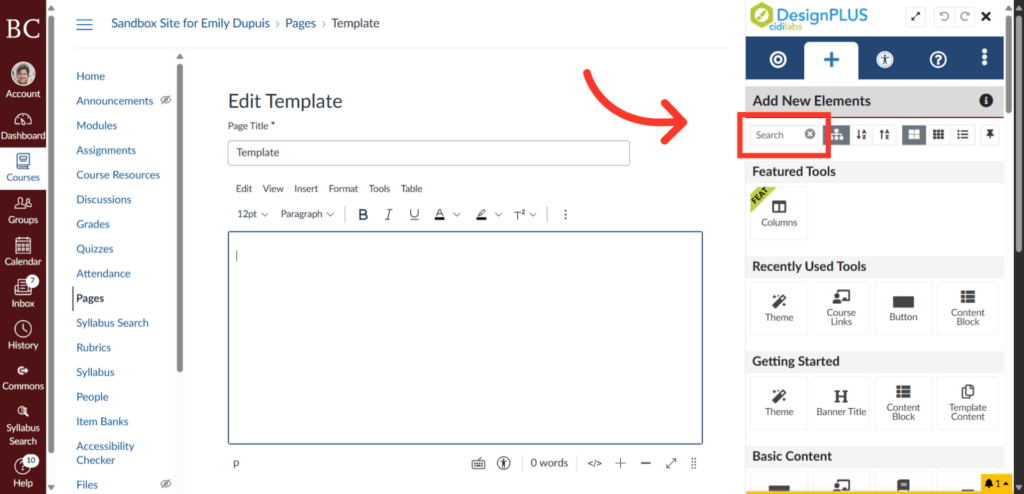The image size is (1024, 494).
Task: Toggle fullscreen editor mode
Action: (x=671, y=463)
